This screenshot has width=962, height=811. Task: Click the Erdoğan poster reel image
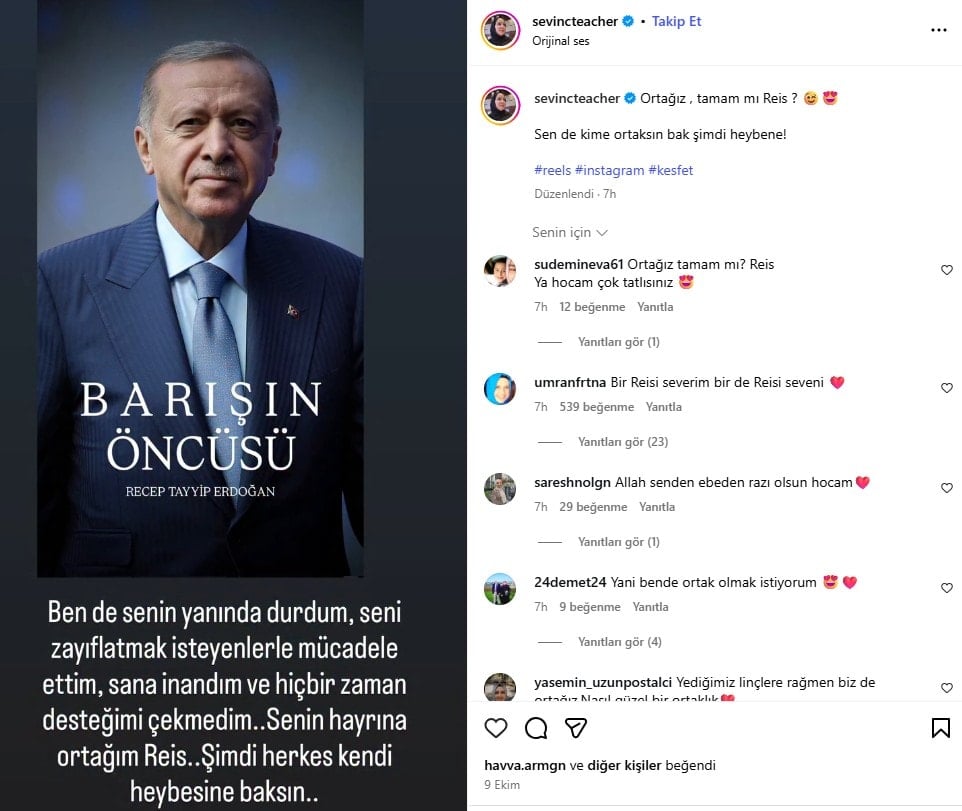201,288
